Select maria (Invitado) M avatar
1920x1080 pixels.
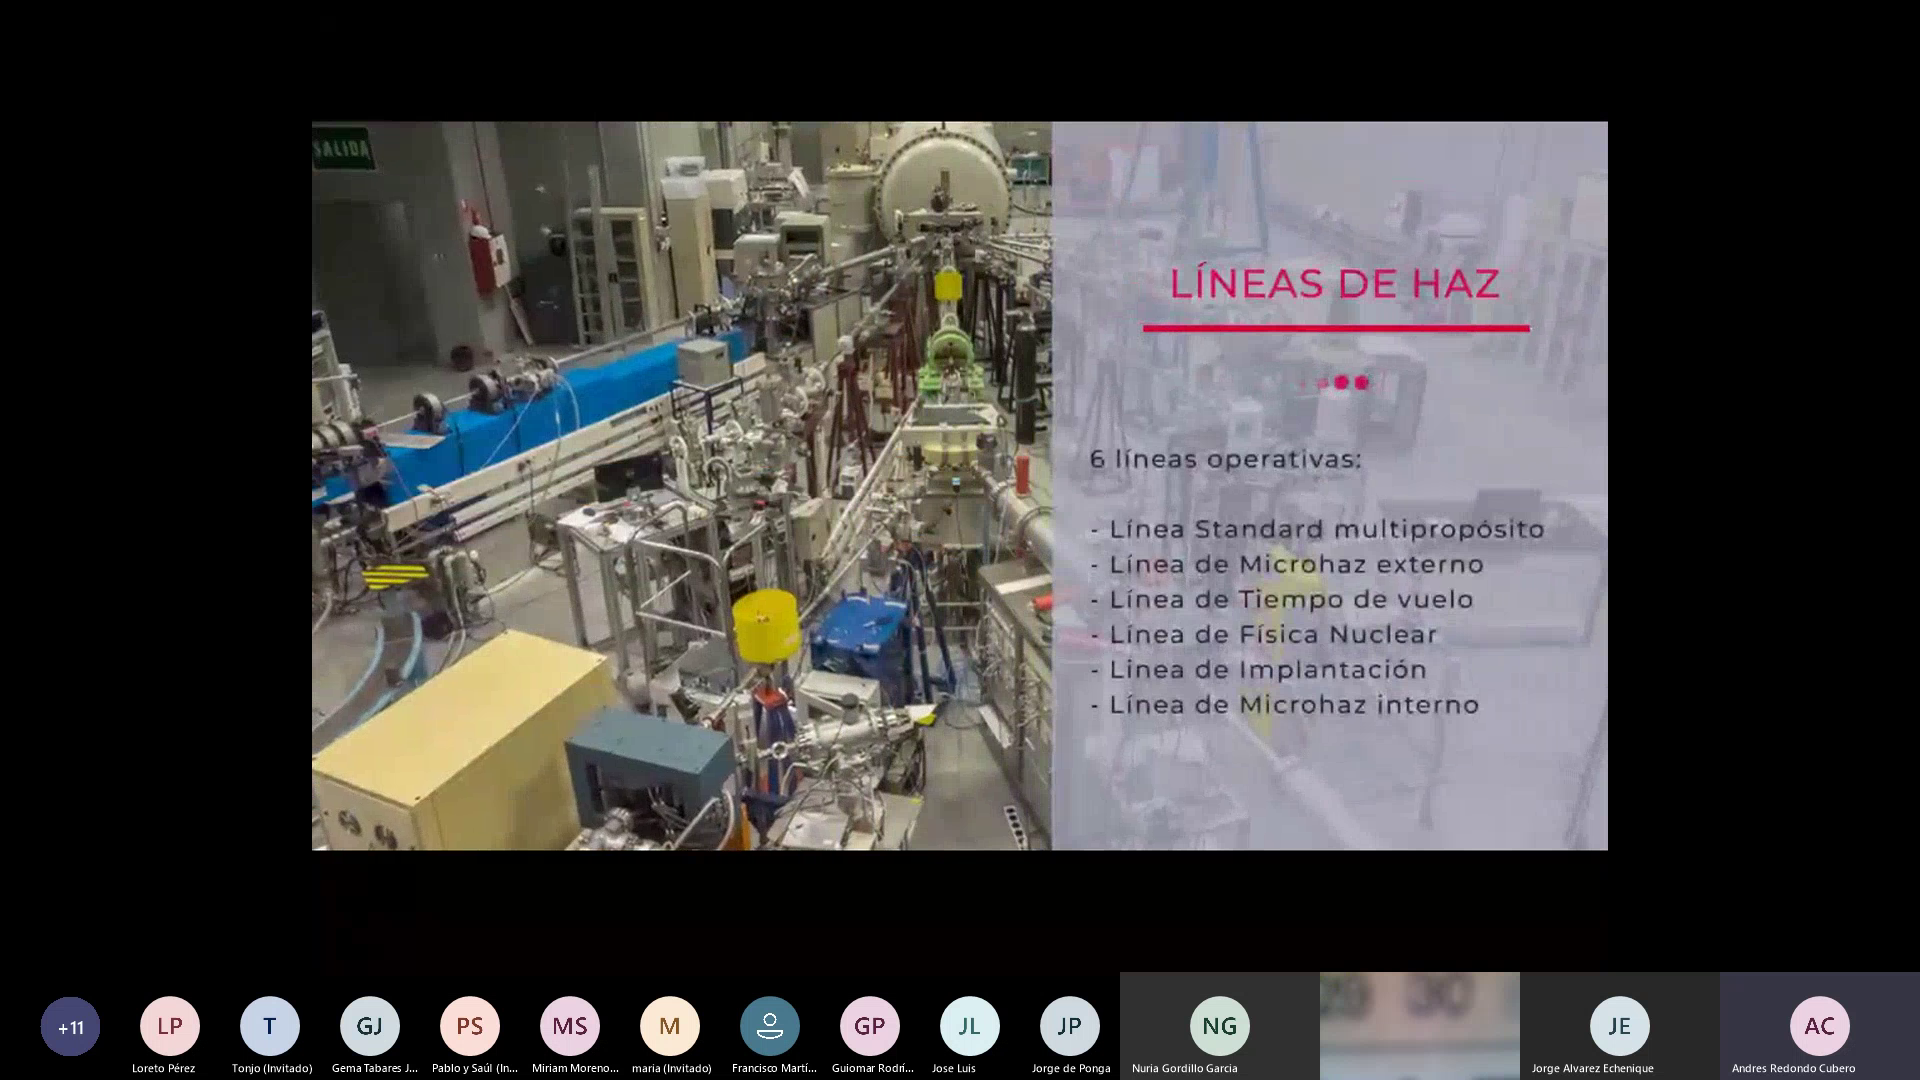pyautogui.click(x=670, y=1026)
